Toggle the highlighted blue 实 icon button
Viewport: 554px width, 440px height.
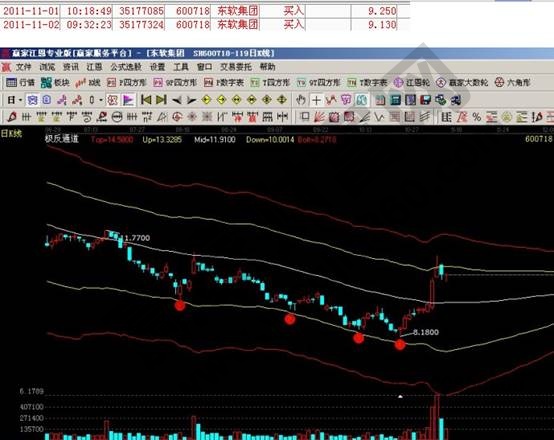33,100
